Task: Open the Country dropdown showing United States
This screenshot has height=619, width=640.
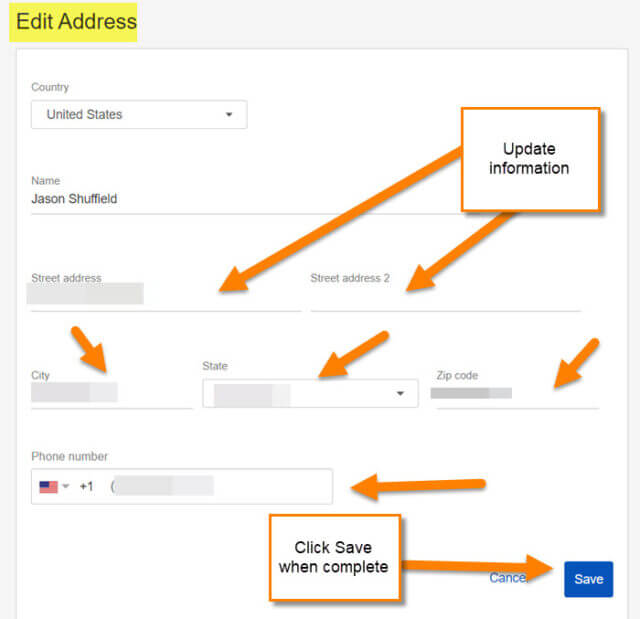Action: click(139, 115)
